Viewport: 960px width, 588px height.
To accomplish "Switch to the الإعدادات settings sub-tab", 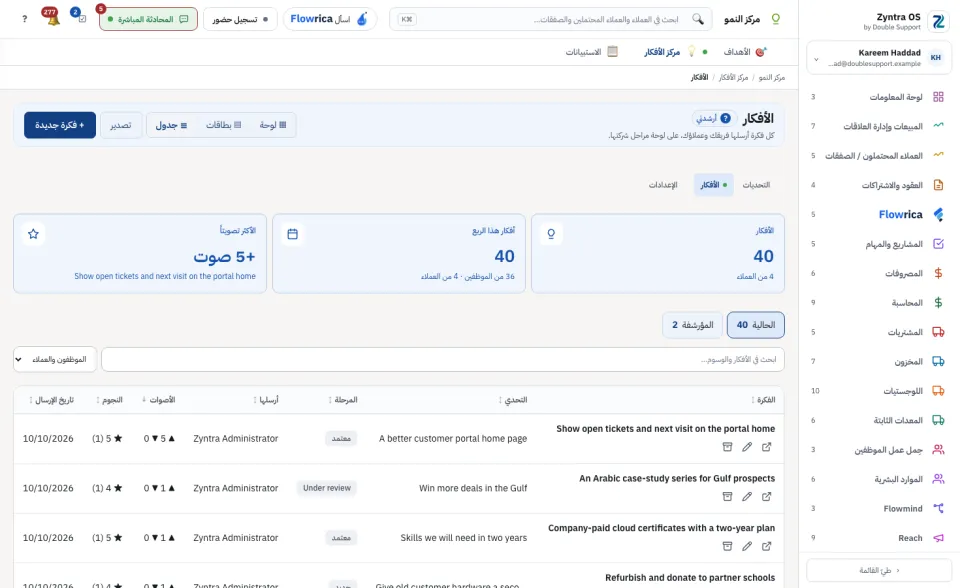I will 663,185.
